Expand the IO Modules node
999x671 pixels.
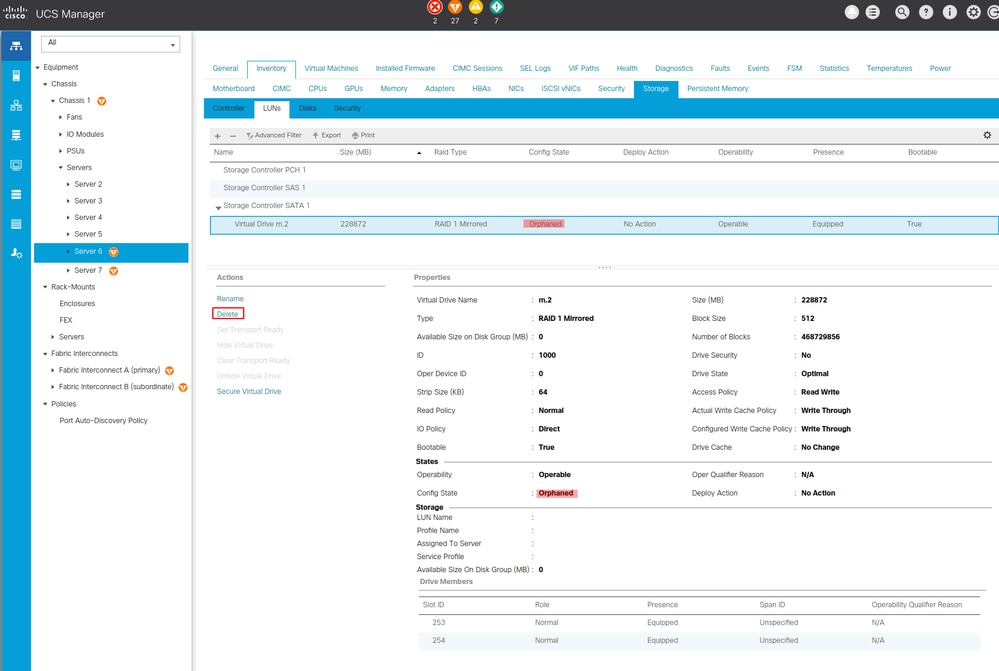tap(61, 134)
